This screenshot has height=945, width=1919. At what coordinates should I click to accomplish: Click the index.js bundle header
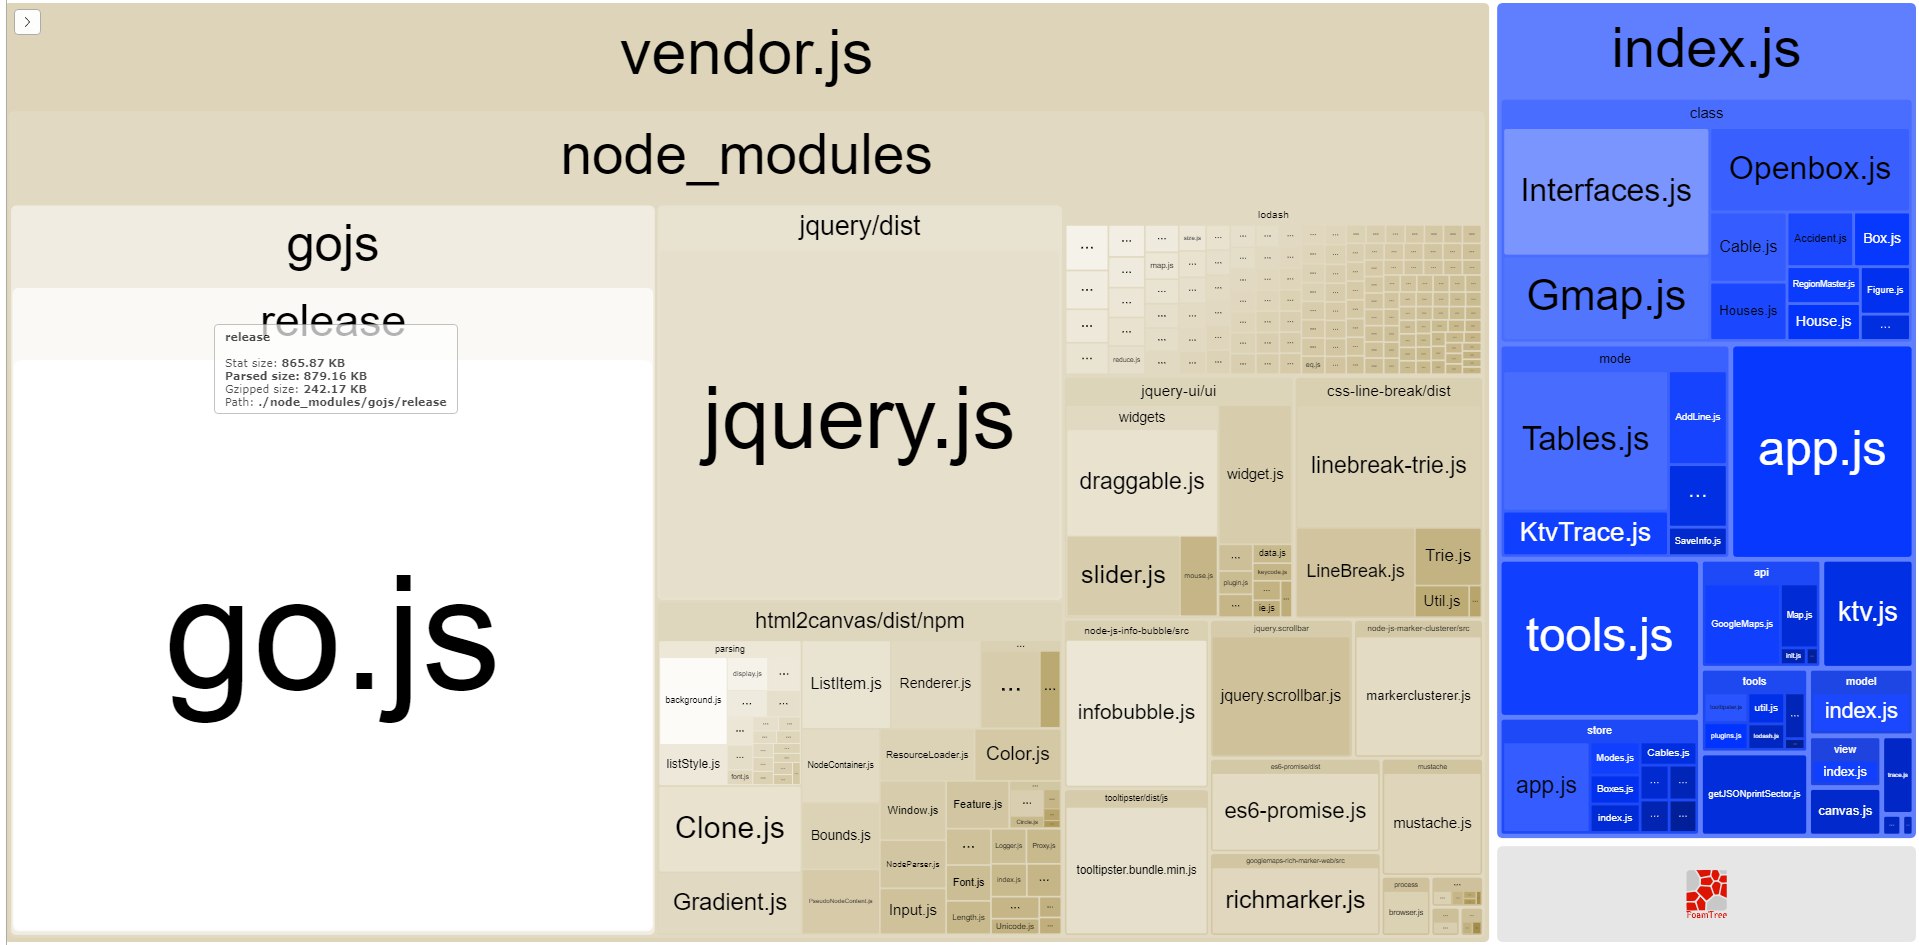click(1706, 50)
